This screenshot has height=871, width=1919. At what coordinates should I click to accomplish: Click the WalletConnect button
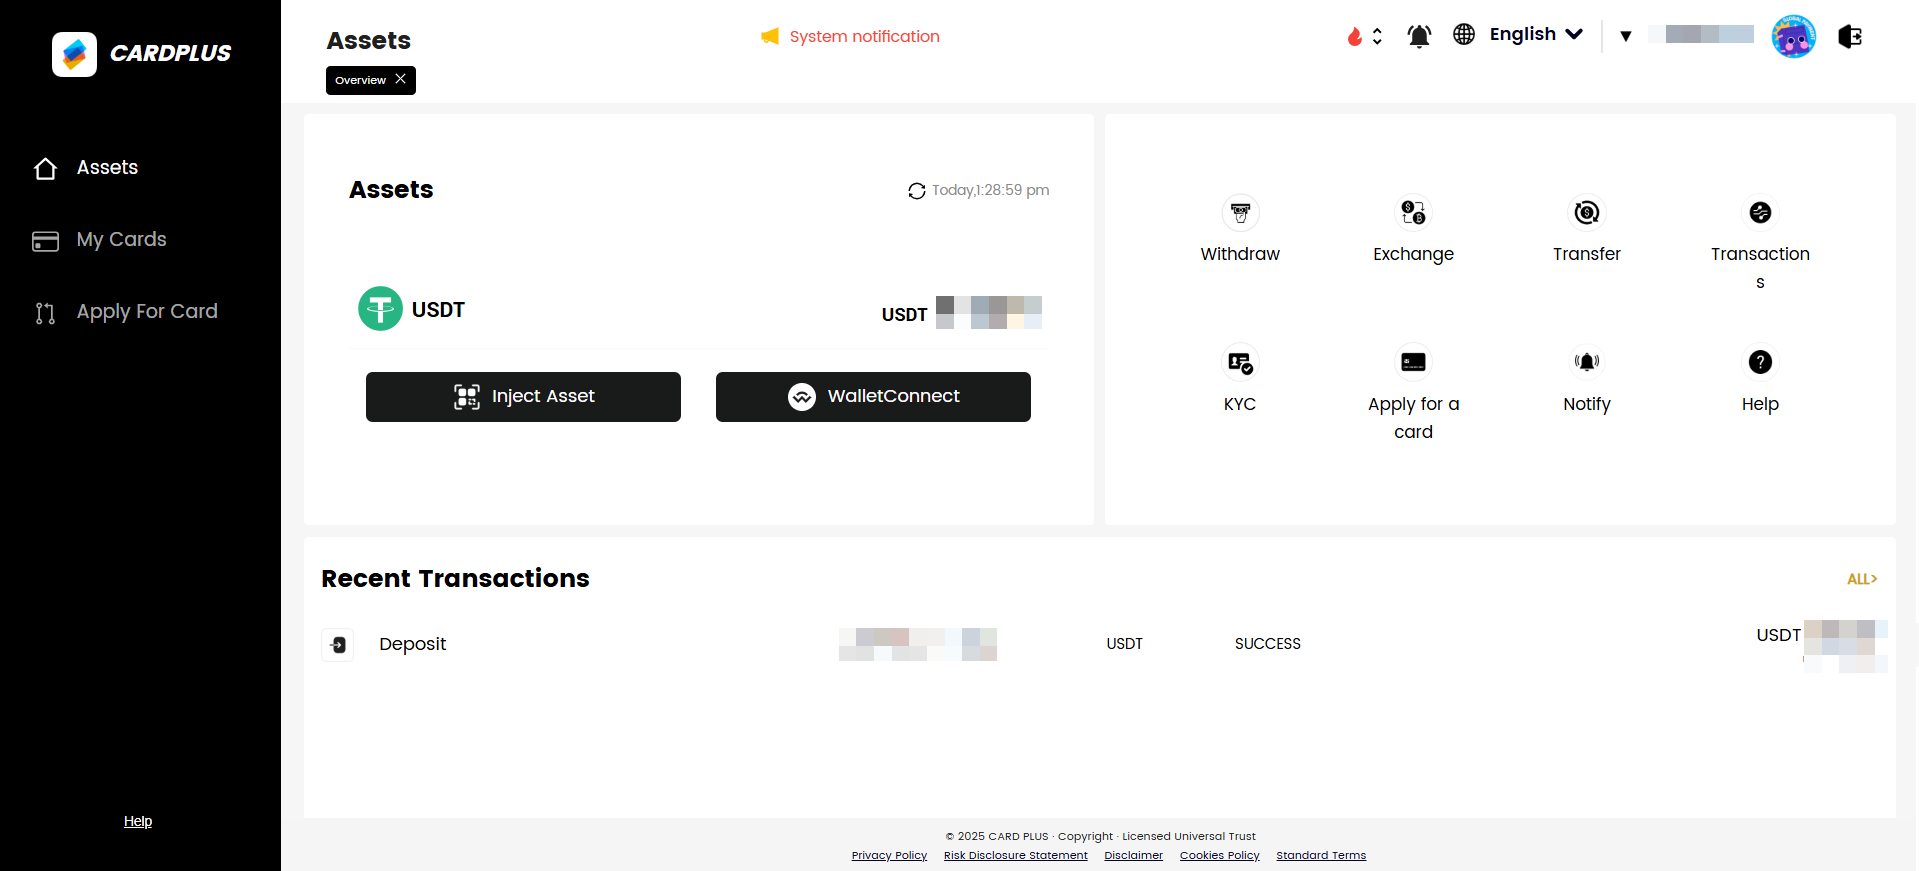[x=873, y=397]
